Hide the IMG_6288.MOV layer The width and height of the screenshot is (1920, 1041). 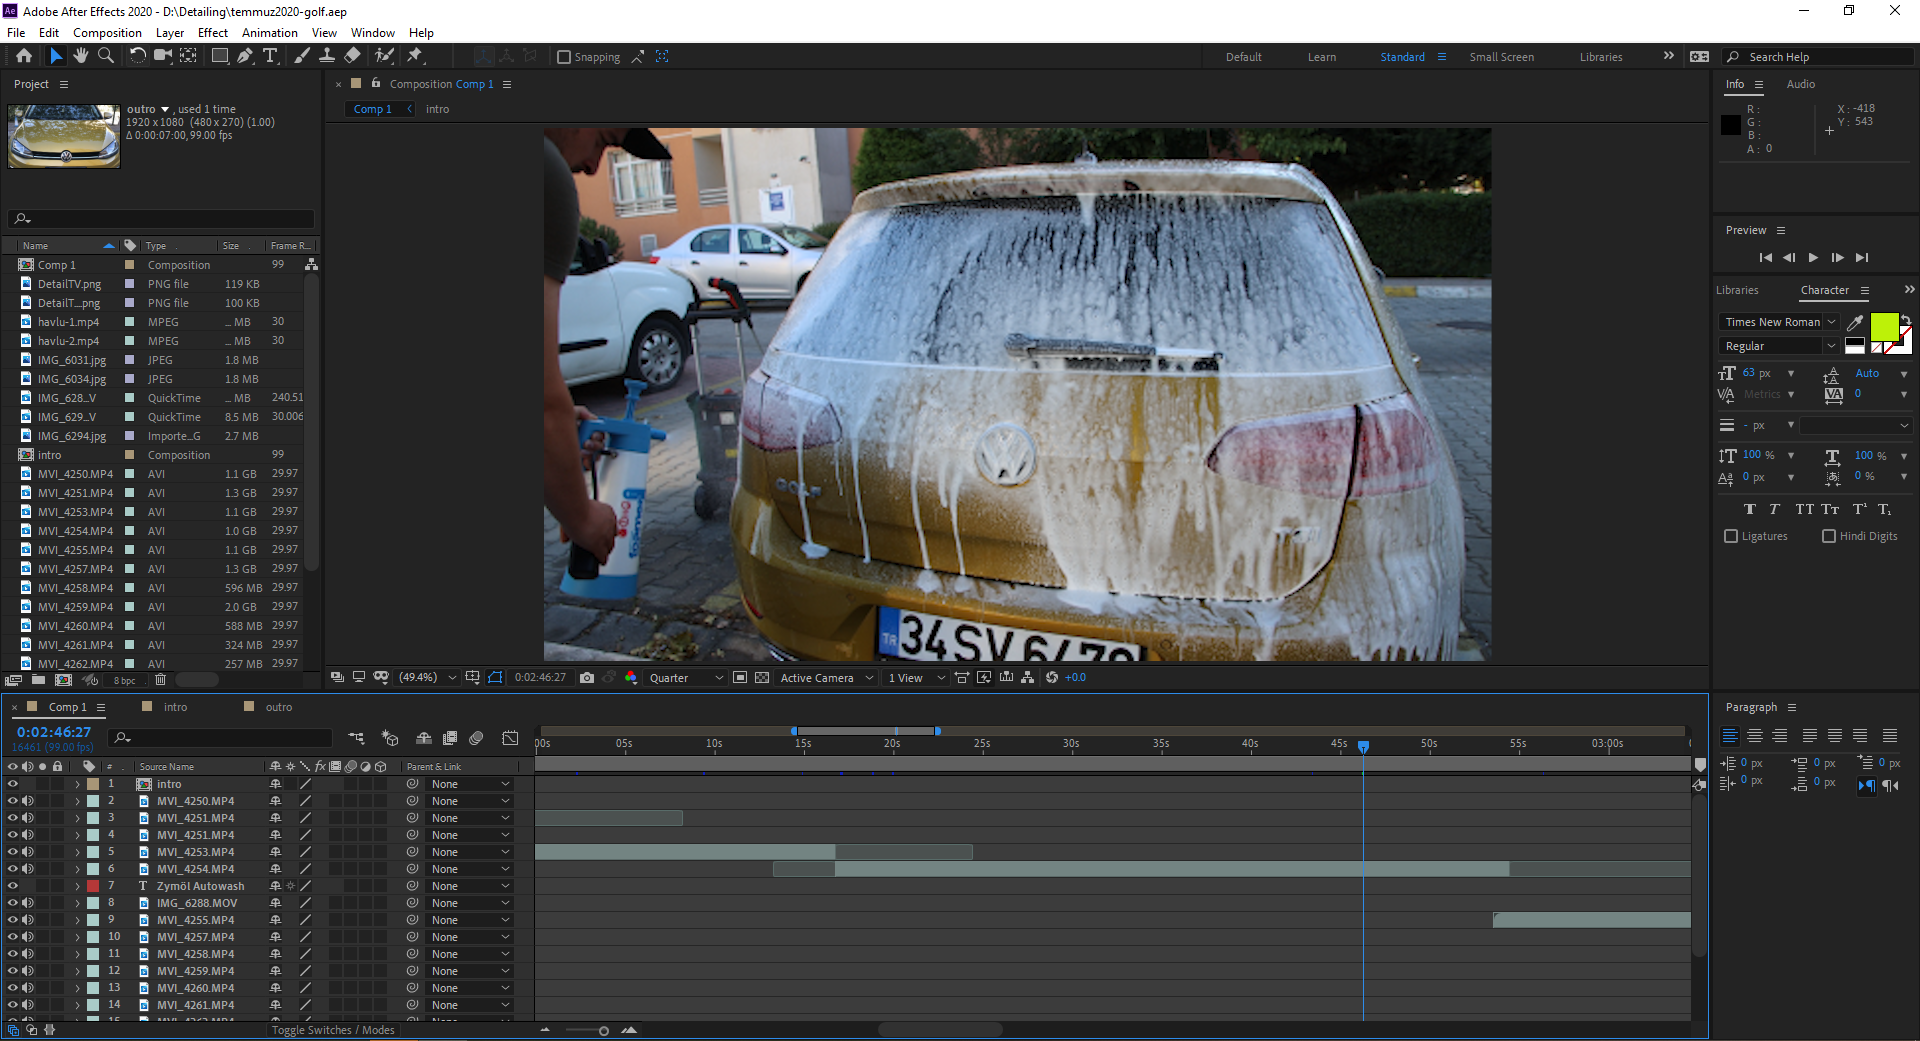13,903
